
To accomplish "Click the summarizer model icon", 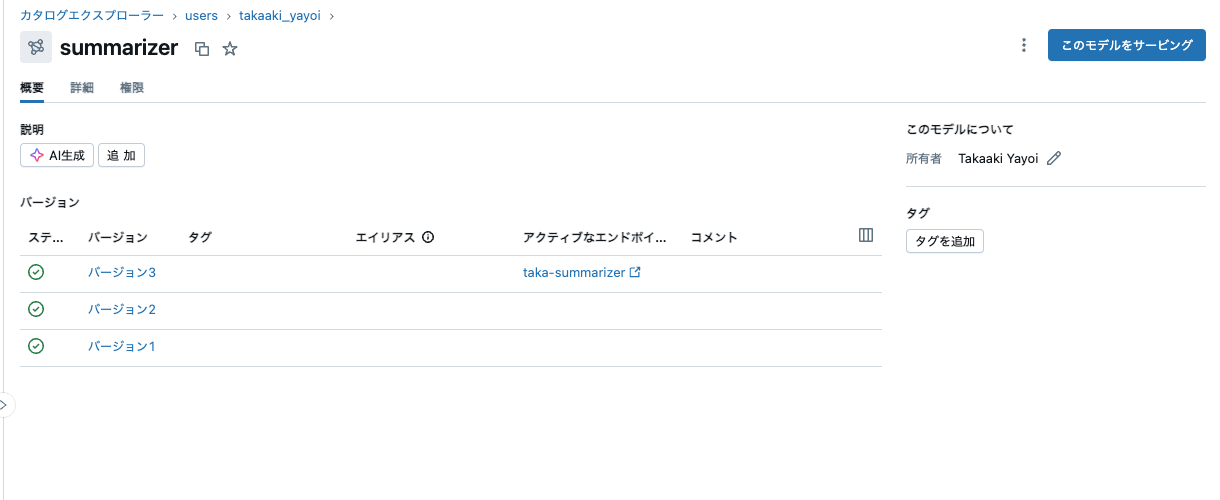I will coord(36,47).
